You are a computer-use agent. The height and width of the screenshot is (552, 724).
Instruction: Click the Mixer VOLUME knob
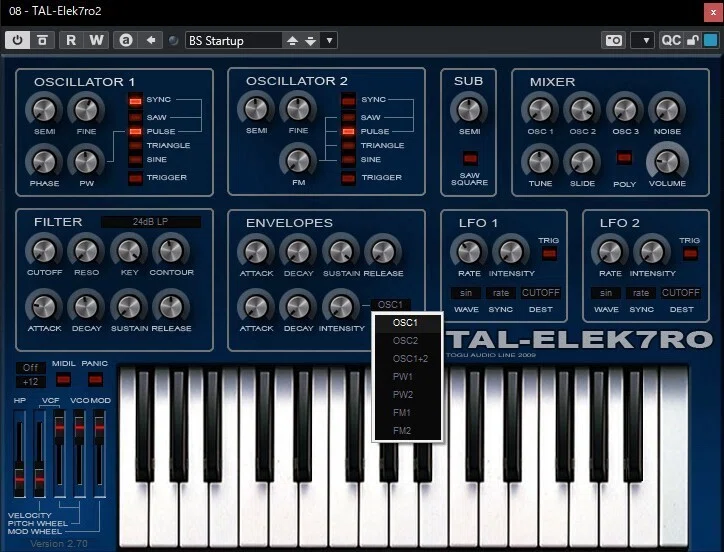667,161
